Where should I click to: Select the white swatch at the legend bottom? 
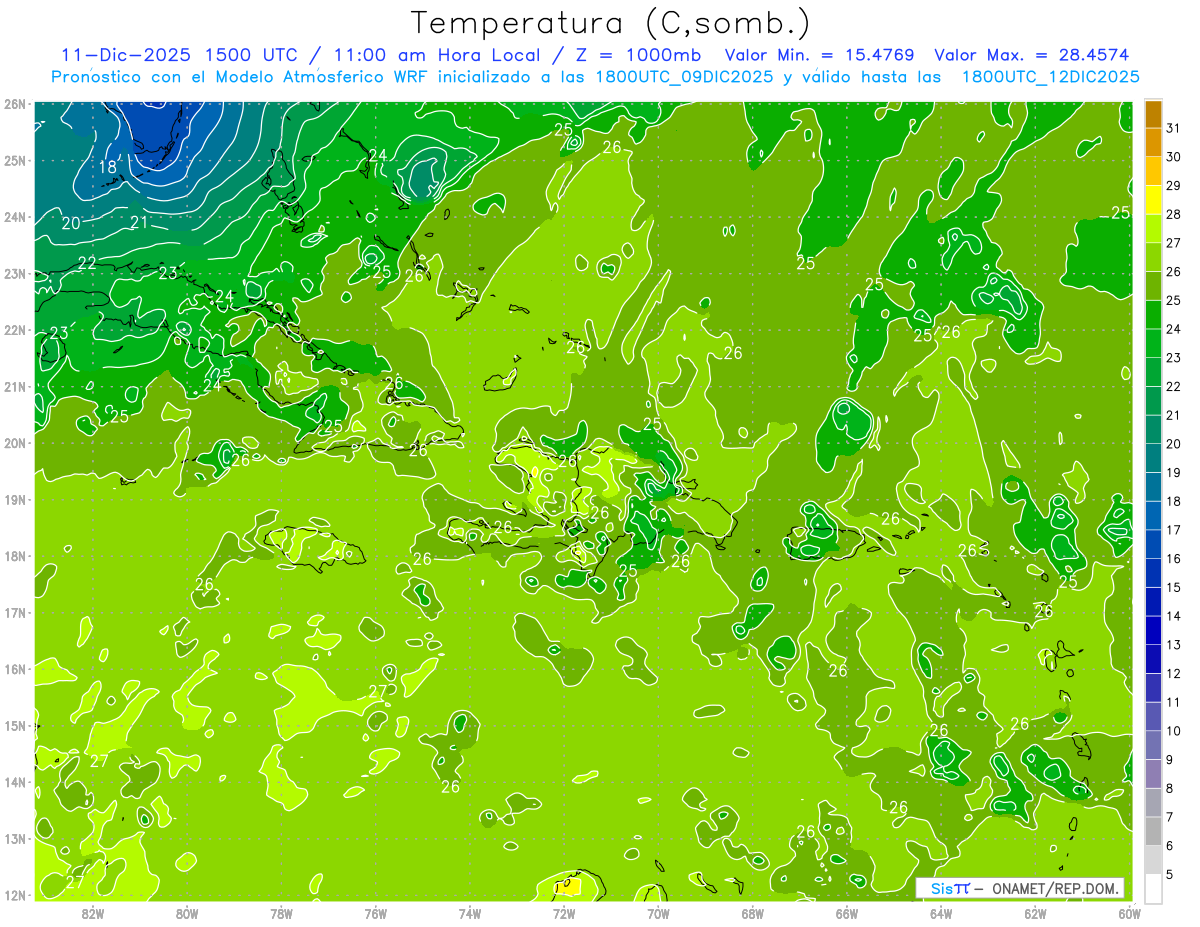[x=1153, y=888]
